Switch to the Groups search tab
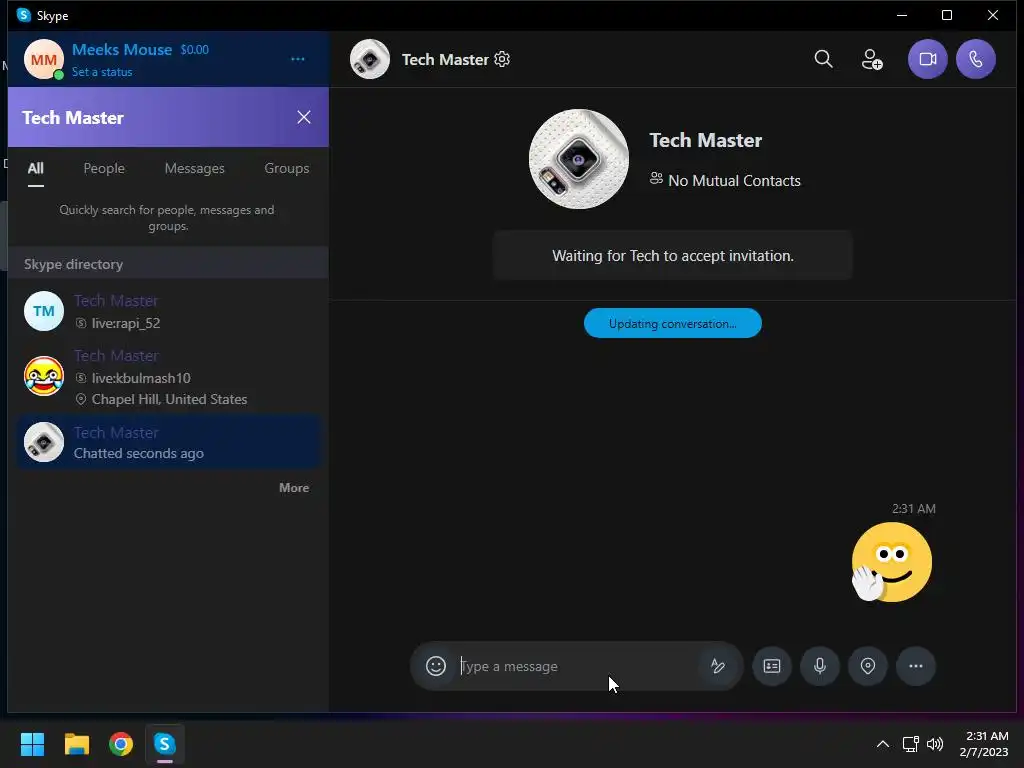Viewport: 1024px width, 768px height. [x=287, y=168]
